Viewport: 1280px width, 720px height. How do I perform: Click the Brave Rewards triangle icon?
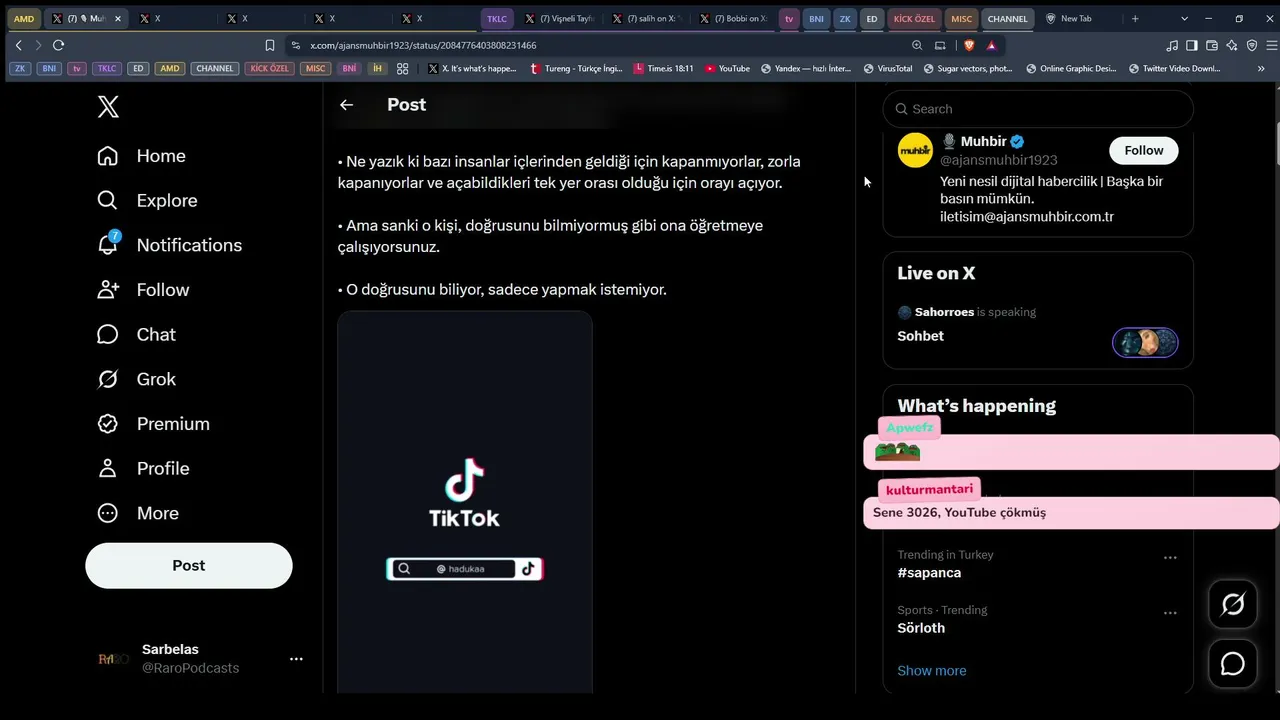point(991,45)
